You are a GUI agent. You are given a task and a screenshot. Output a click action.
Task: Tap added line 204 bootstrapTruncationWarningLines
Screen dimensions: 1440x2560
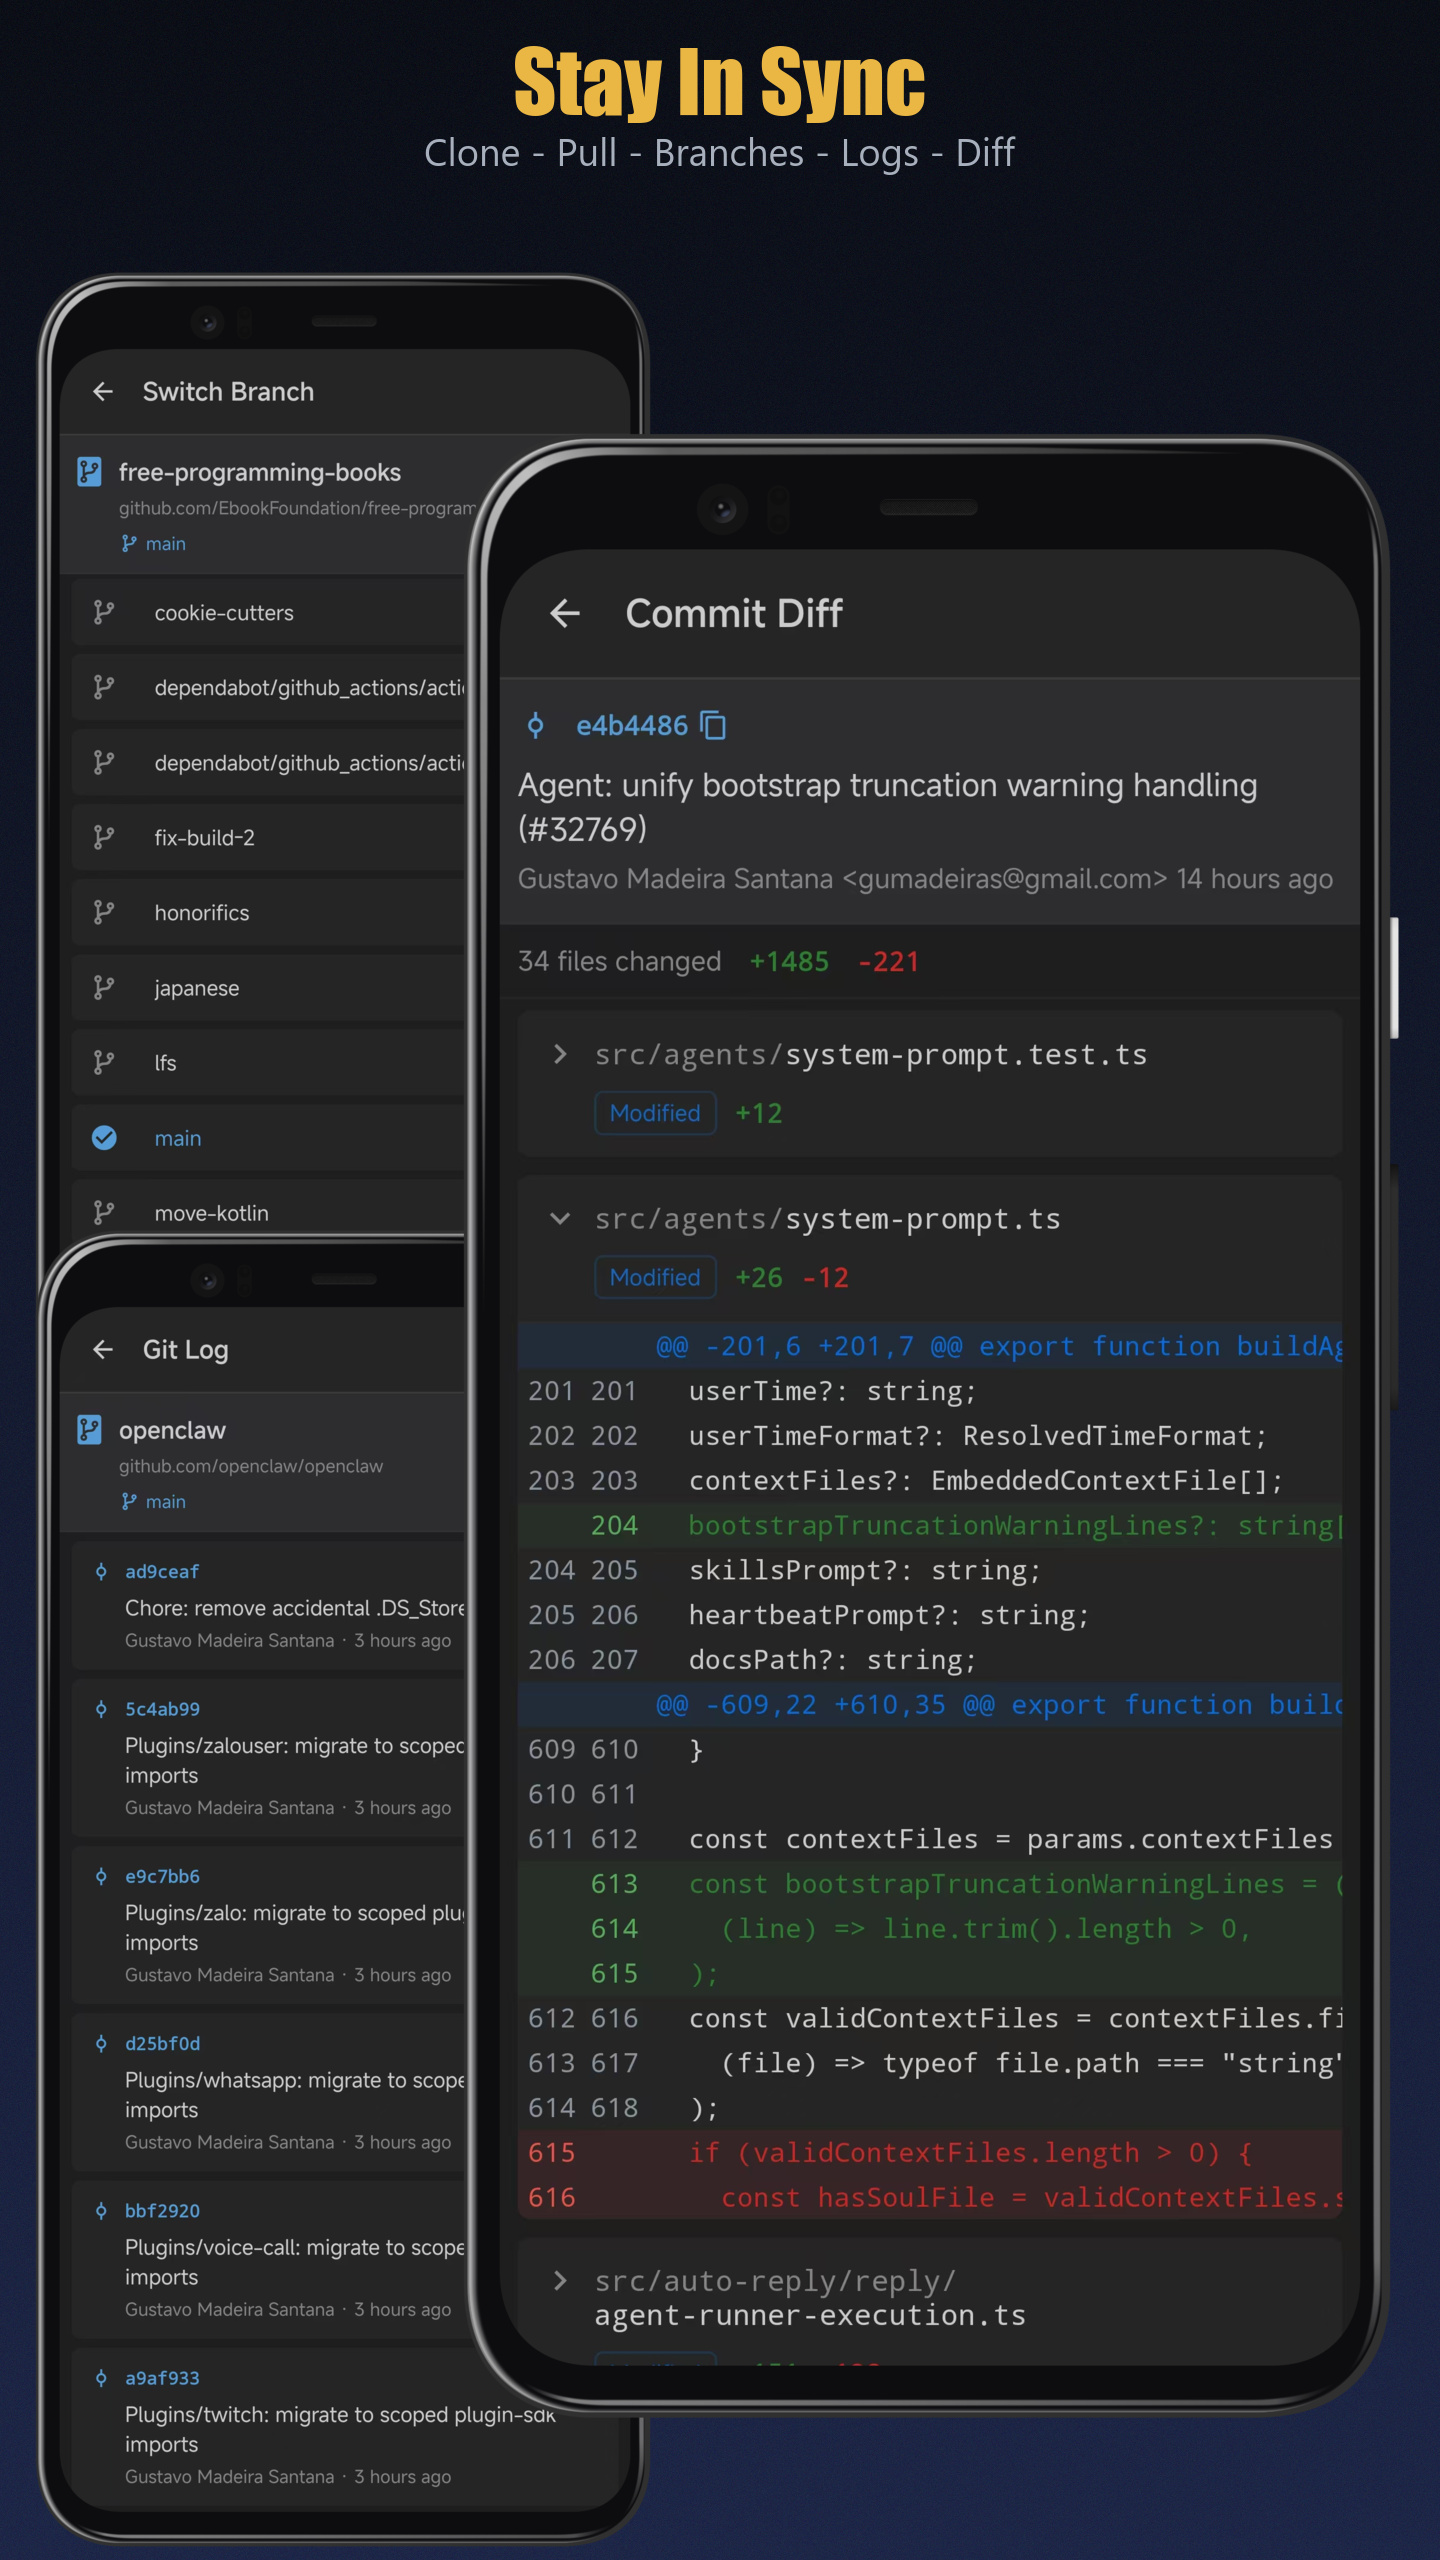930,1525
